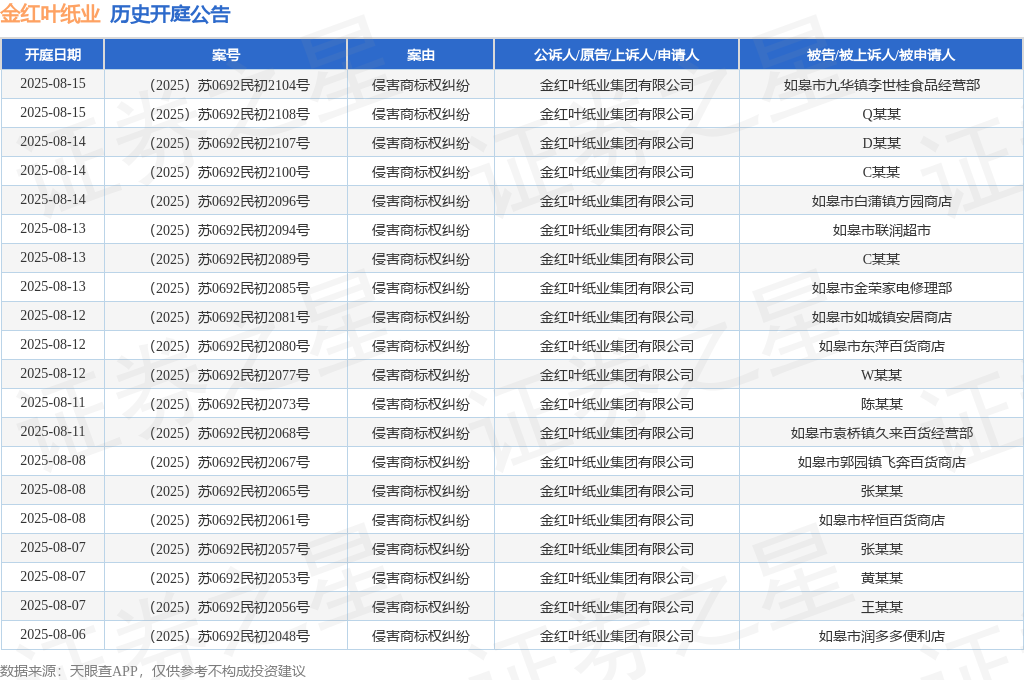Select defendant Q某某

[882, 114]
